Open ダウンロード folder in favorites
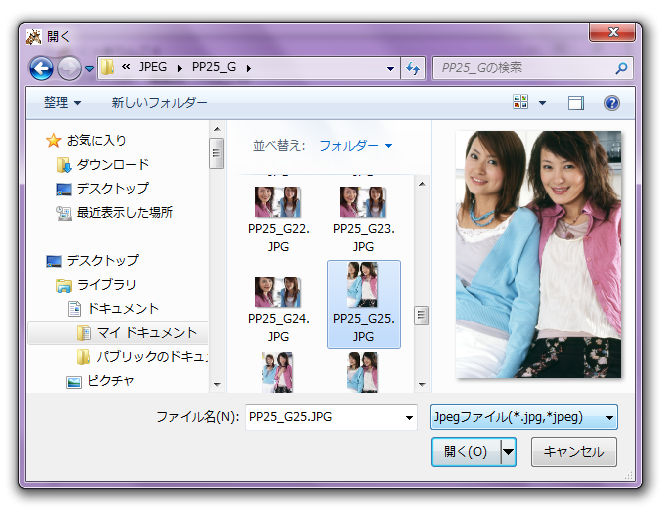 click(113, 165)
